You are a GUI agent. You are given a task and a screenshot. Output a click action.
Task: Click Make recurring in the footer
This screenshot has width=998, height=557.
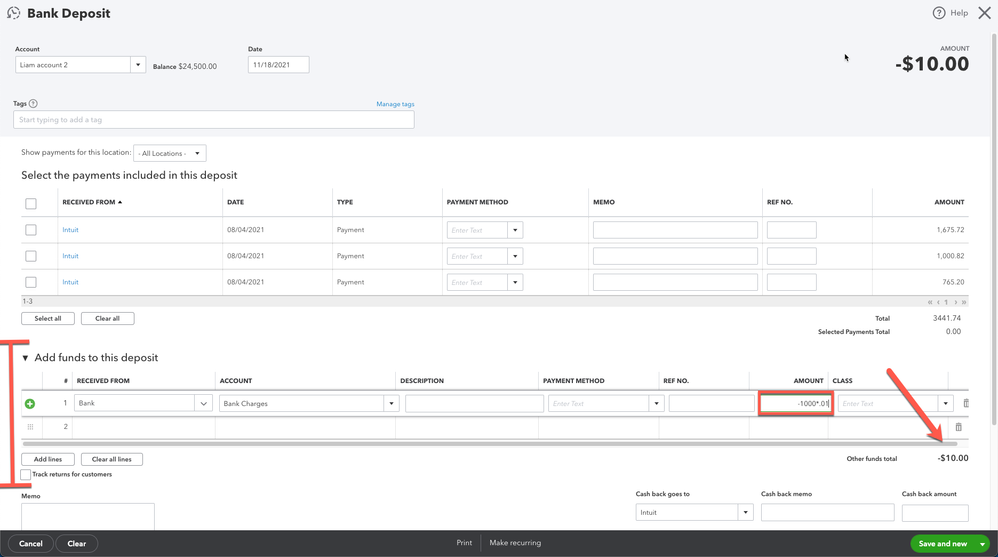(515, 543)
